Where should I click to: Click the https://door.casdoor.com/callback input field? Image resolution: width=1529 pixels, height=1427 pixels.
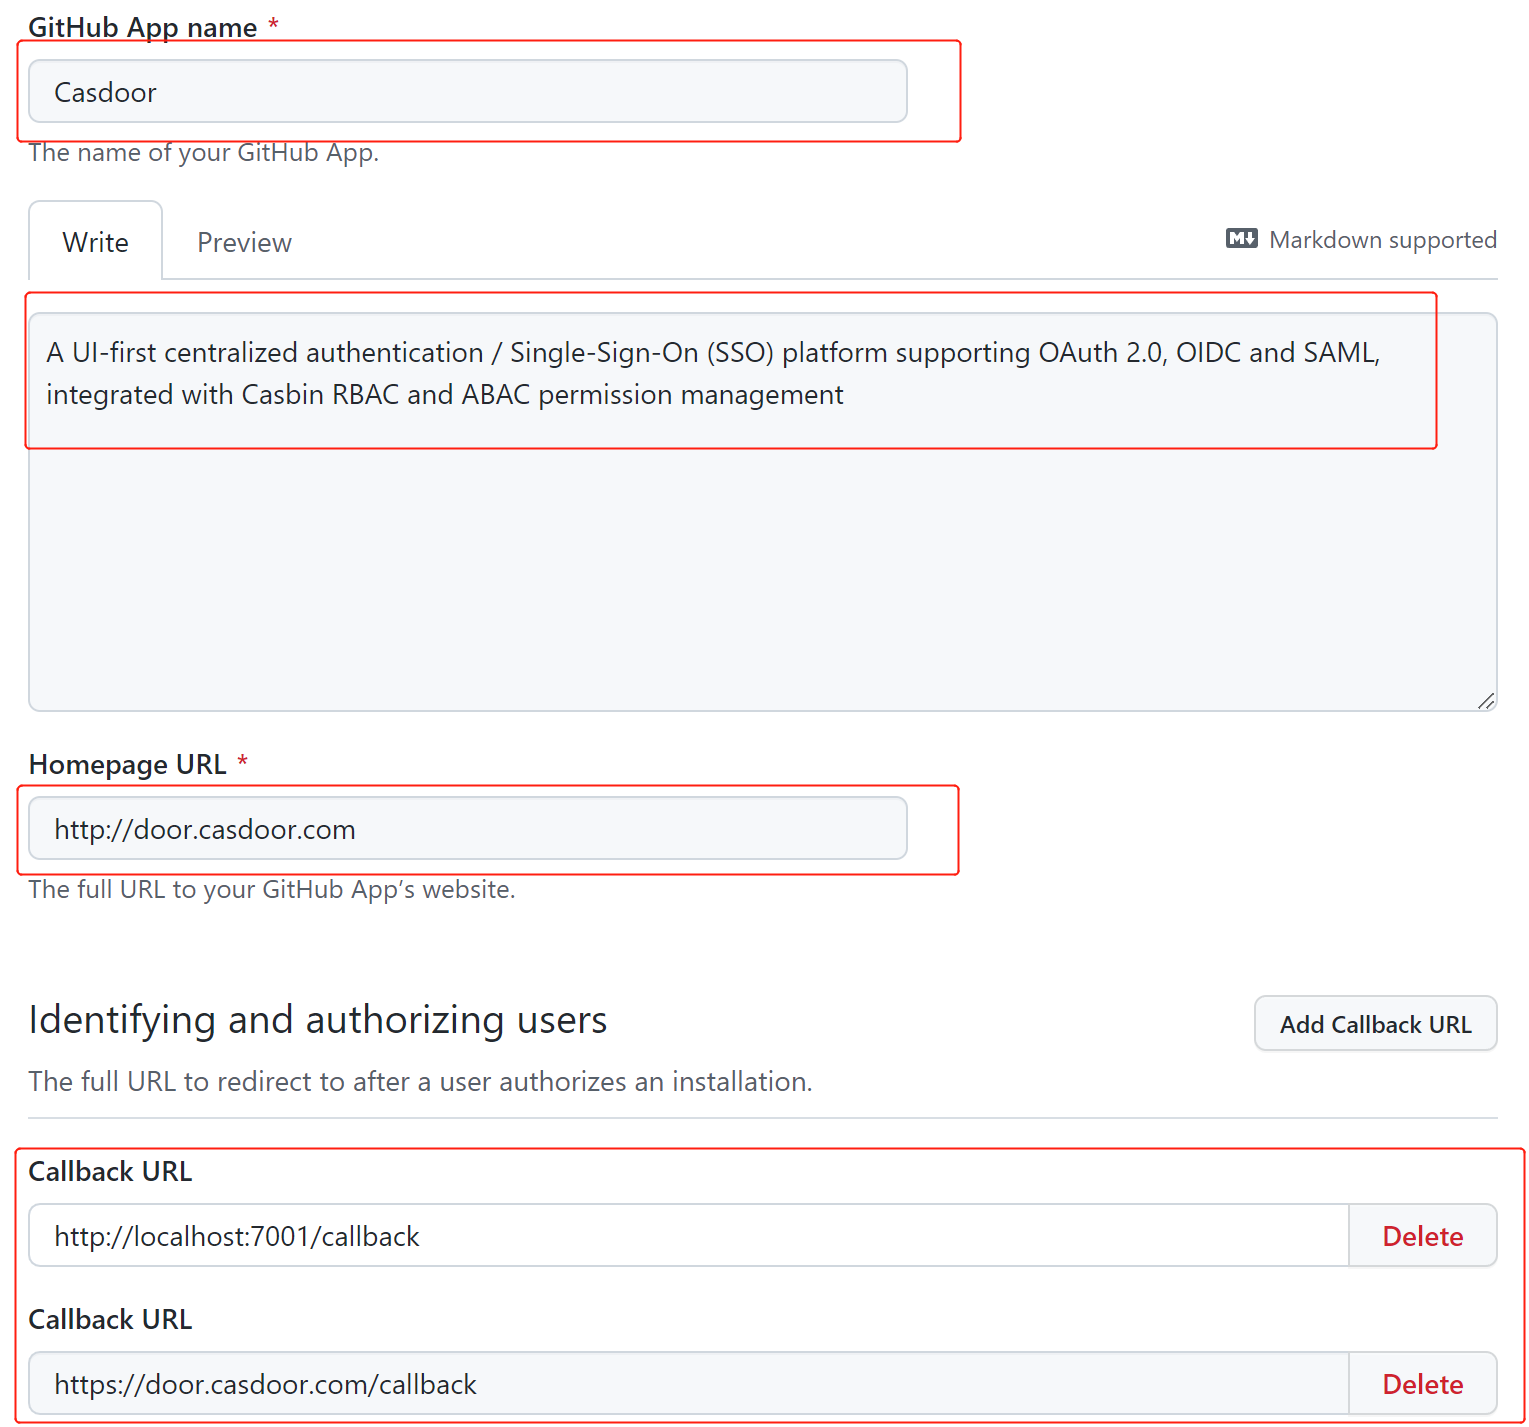(690, 1383)
